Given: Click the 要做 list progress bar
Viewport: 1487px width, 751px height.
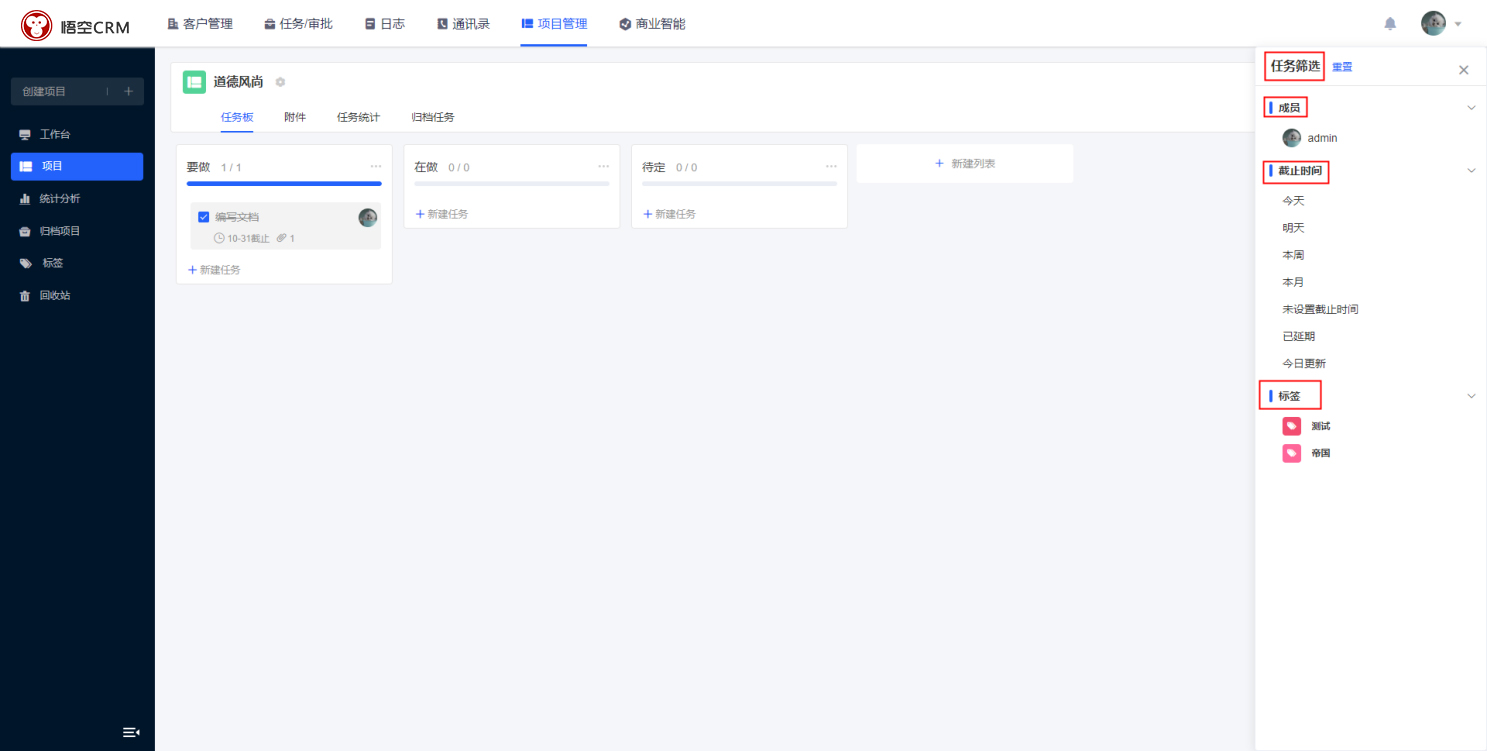Looking at the screenshot, I should click(x=284, y=184).
